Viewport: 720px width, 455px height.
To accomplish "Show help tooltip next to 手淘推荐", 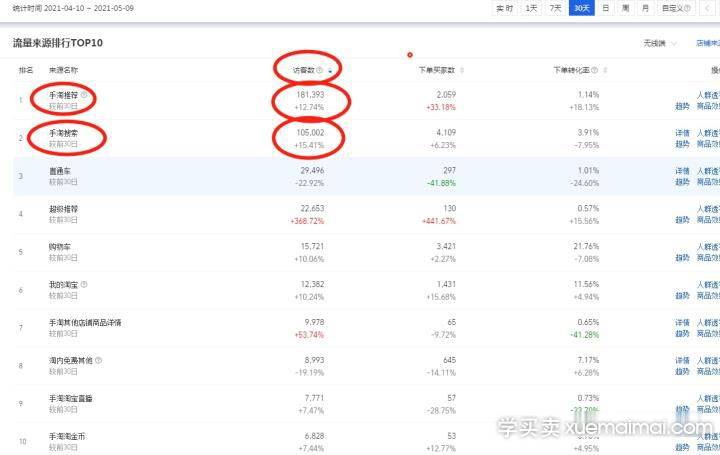I will (84, 95).
